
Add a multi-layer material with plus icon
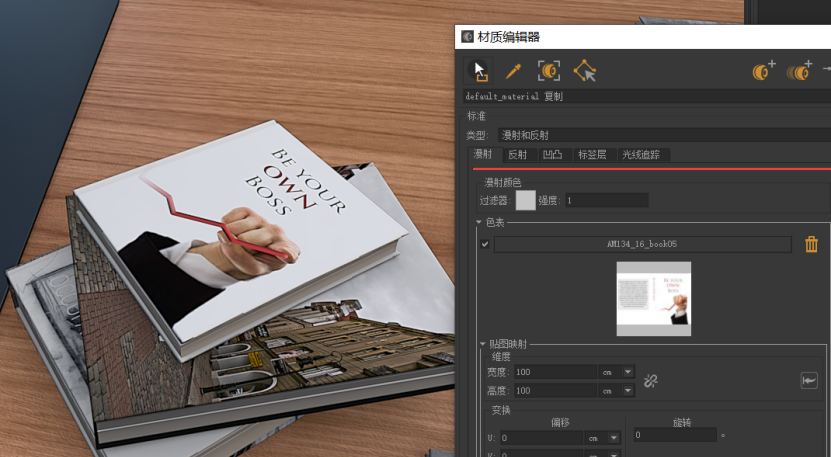click(799, 71)
